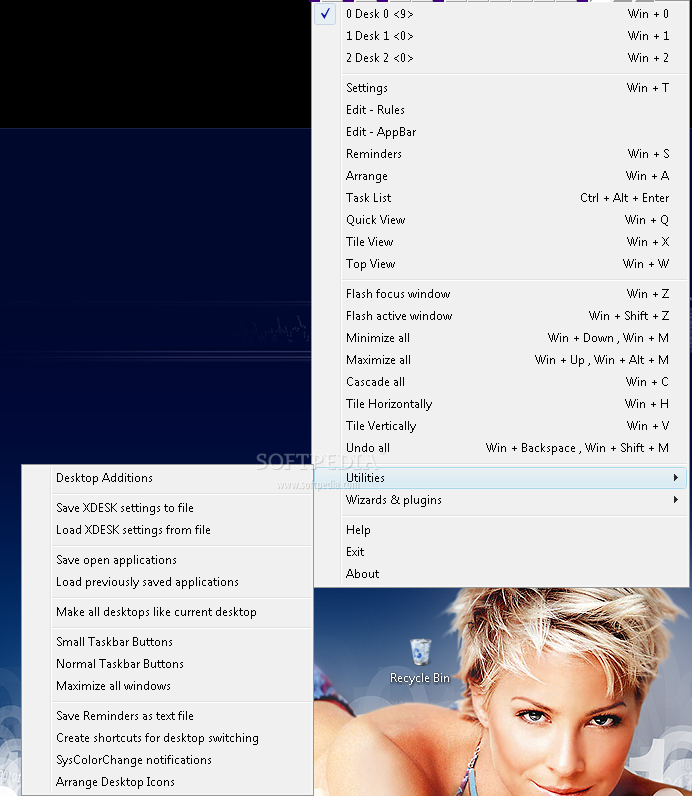This screenshot has width=692, height=796.
Task: Launch Top View
Action: point(500,264)
